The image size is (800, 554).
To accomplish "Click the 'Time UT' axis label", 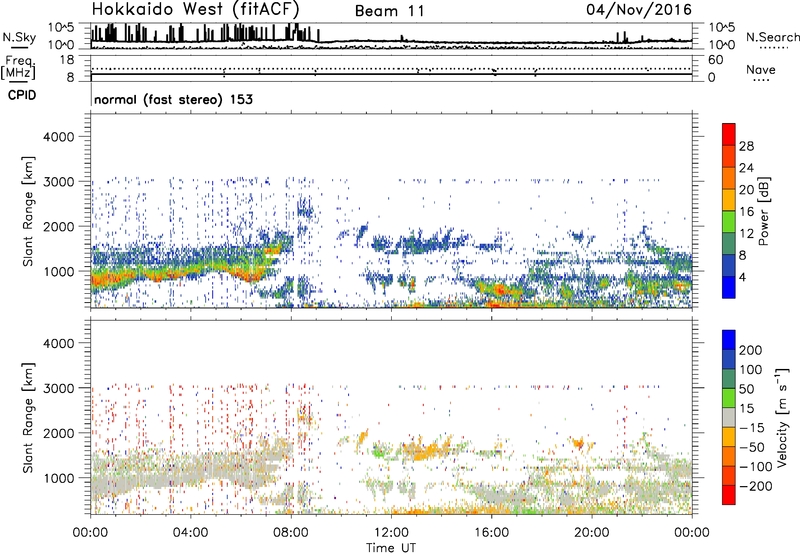I will click(391, 548).
